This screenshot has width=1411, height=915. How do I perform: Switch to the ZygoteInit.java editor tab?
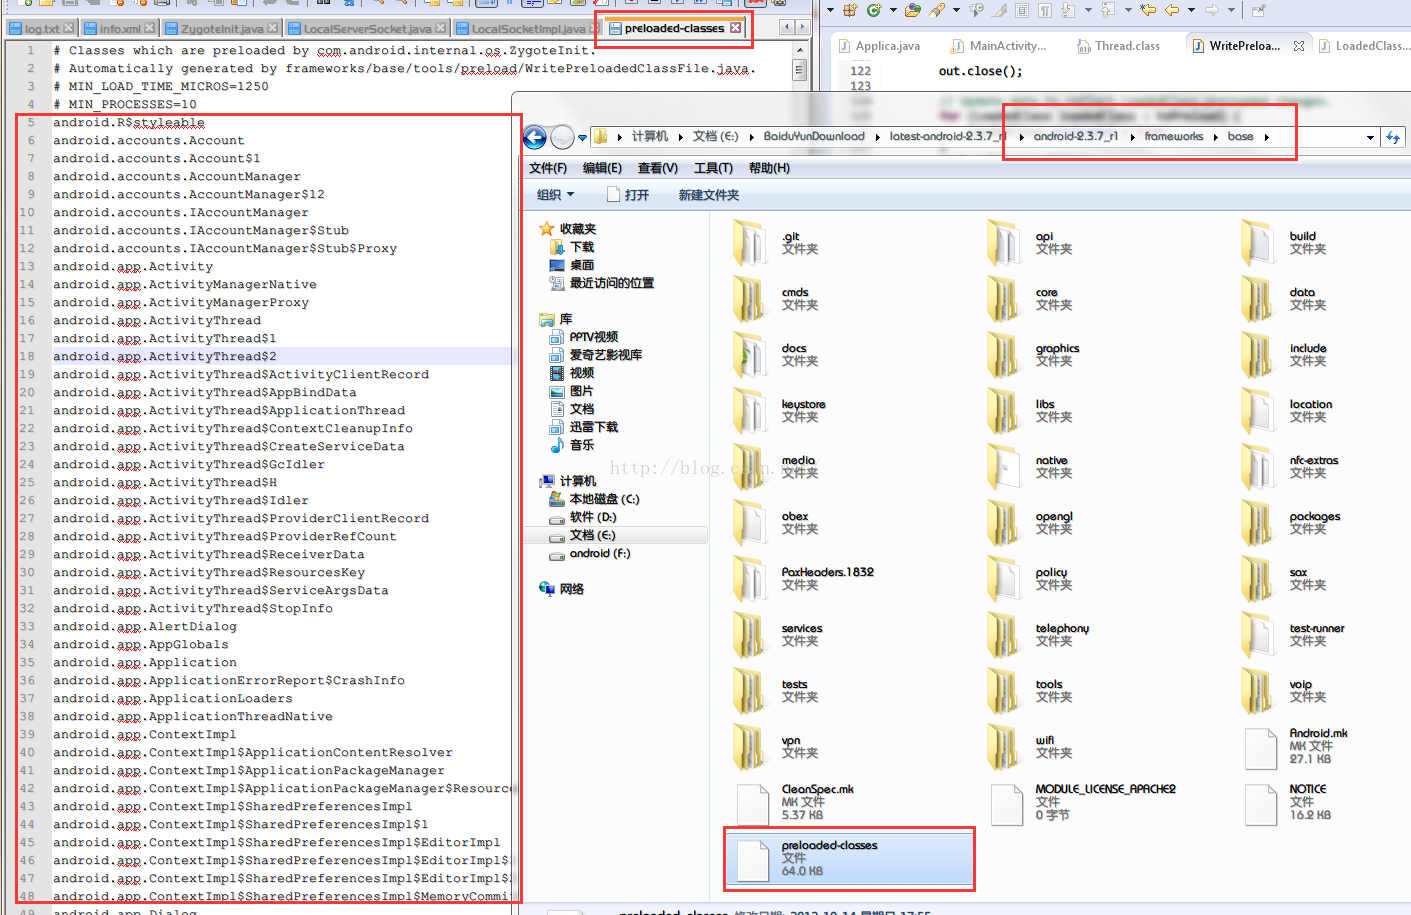221,29
